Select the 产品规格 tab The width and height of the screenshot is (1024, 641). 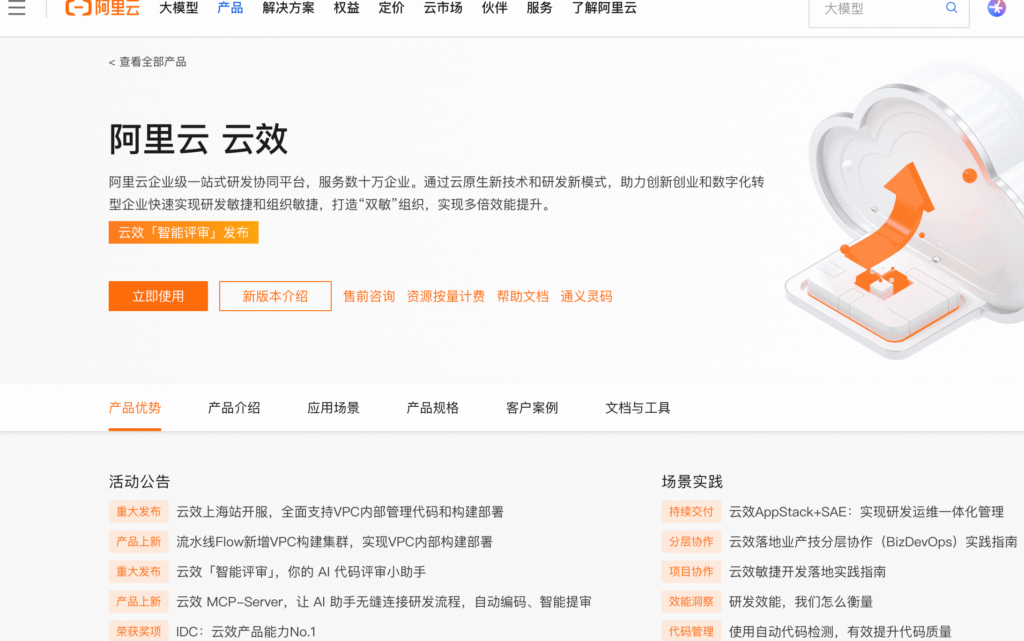pyautogui.click(x=432, y=408)
